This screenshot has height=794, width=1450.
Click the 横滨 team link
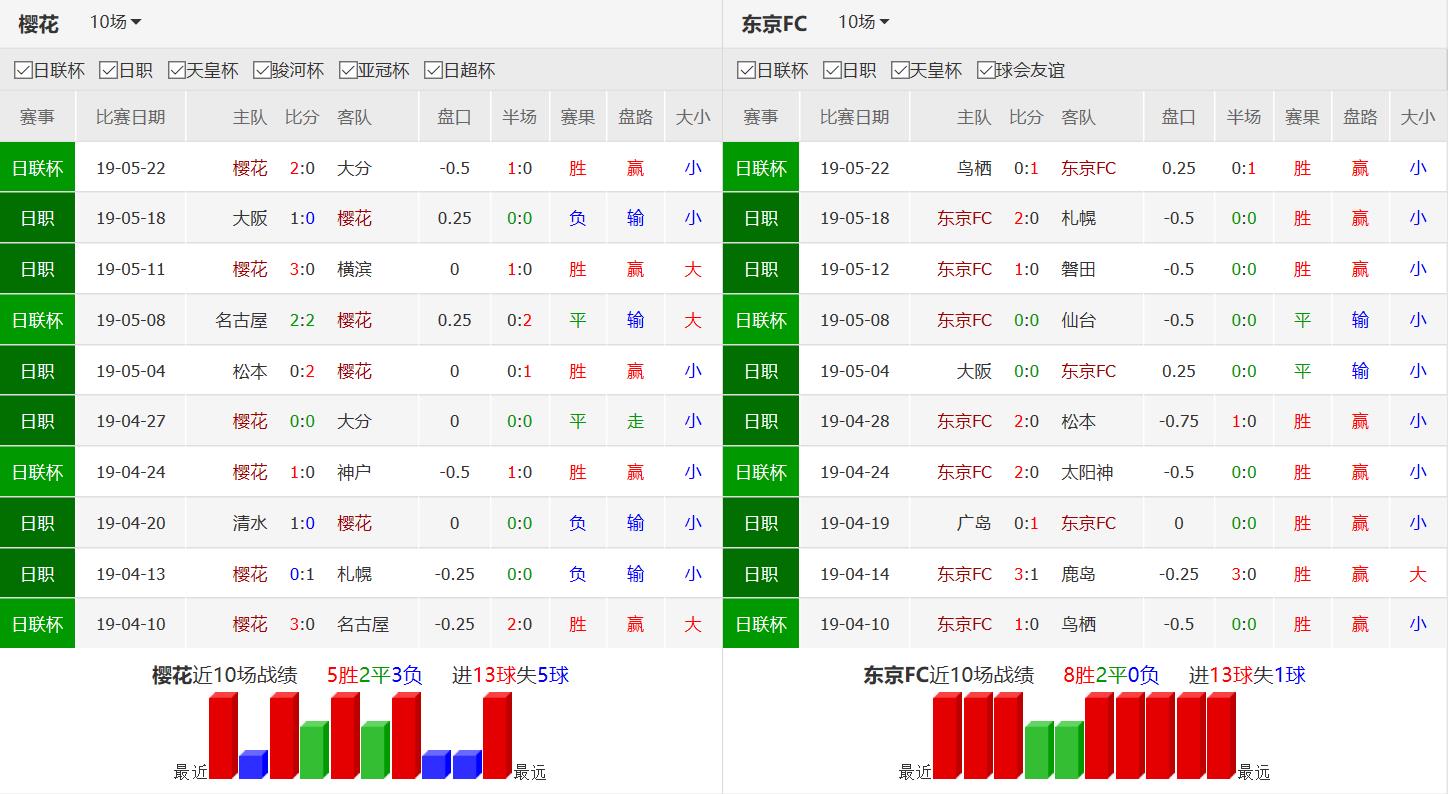[x=354, y=269]
